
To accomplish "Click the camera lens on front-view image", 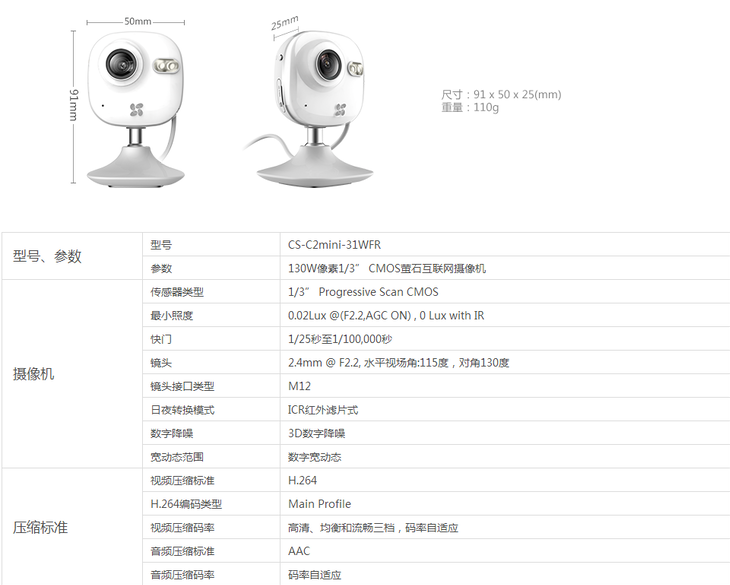I will [121, 64].
